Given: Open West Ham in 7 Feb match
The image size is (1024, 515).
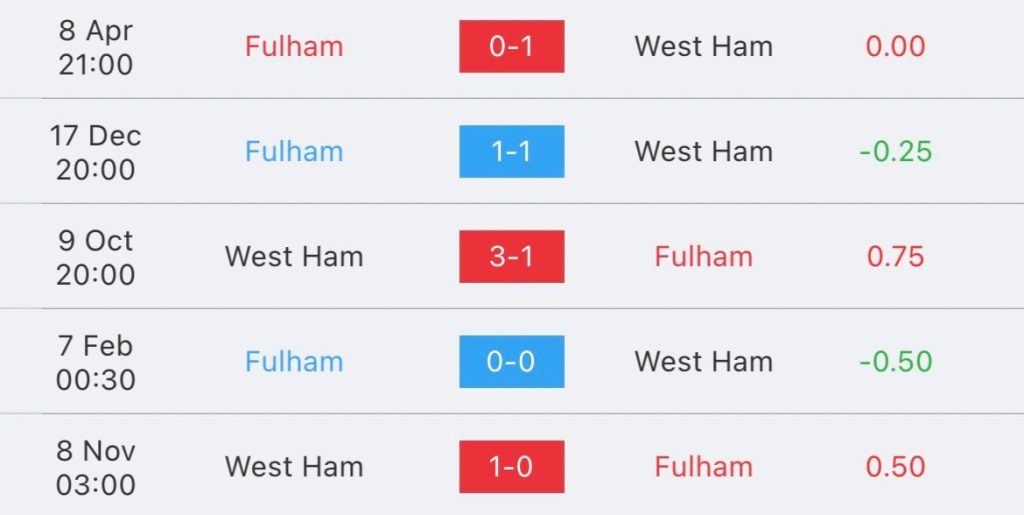Looking at the screenshot, I should (703, 362).
